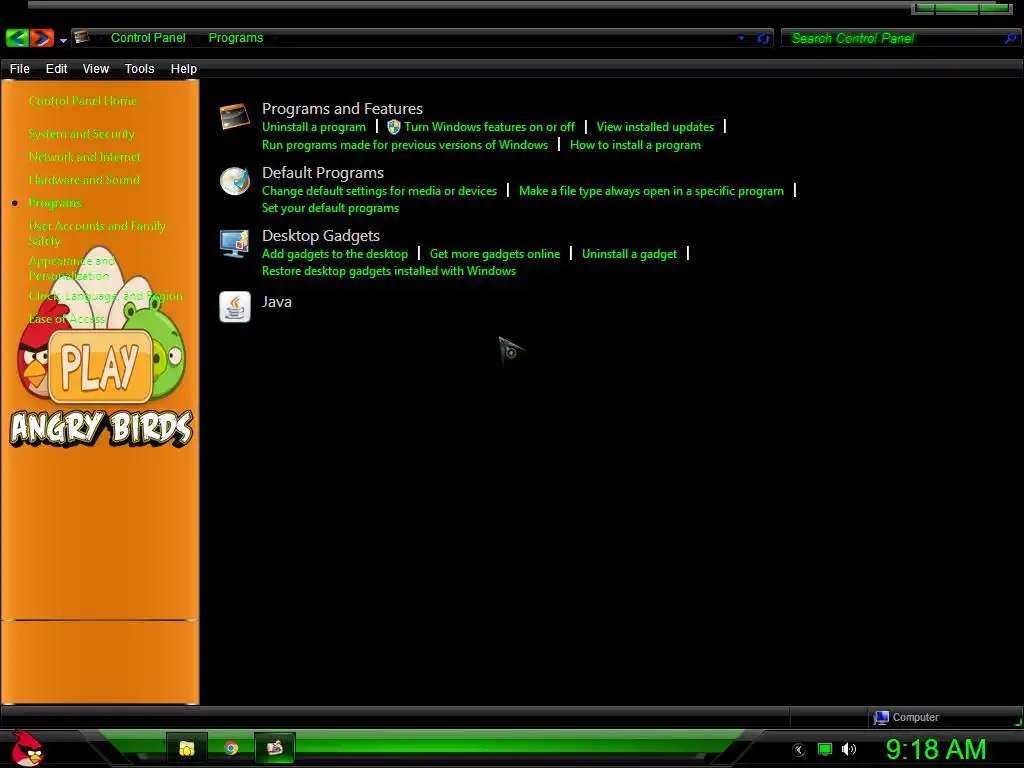Click Change default settings for media or devices

379,191
